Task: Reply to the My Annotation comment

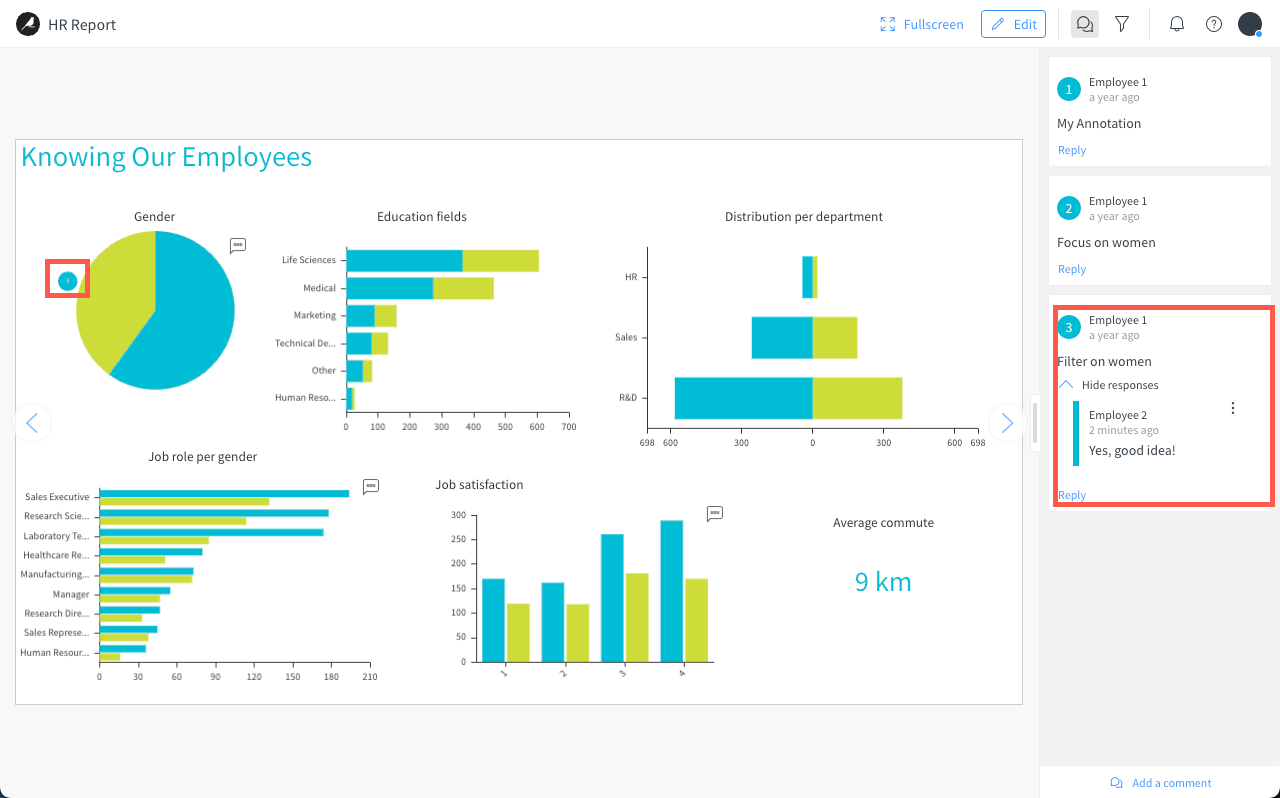Action: 1072,150
